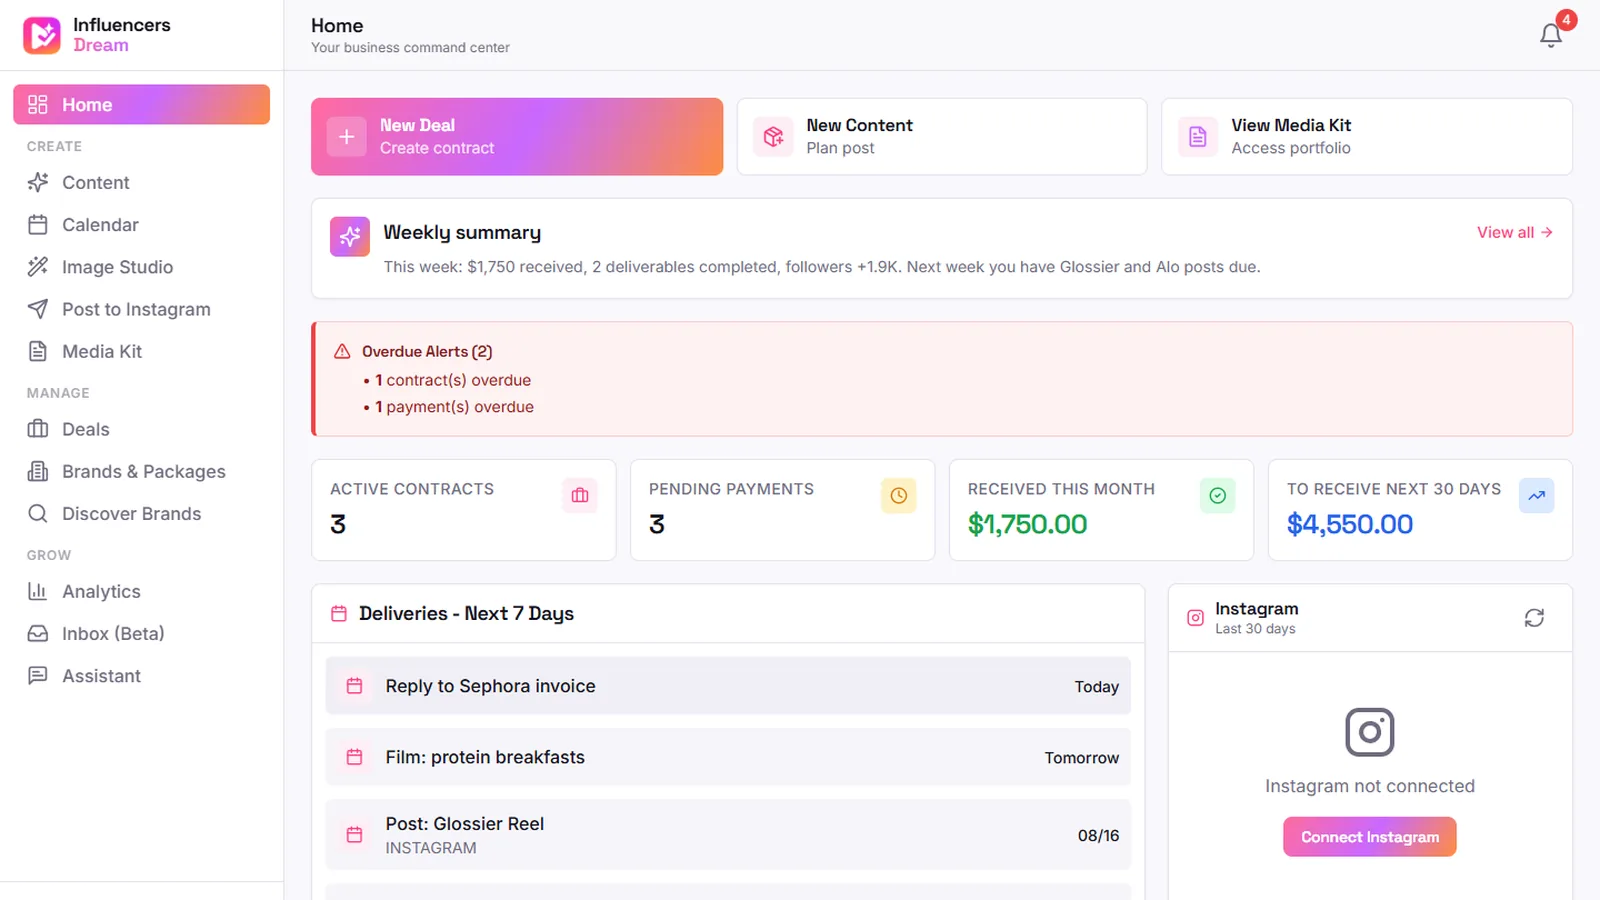This screenshot has height=900, width=1600.
Task: Open the notifications bell
Action: [x=1551, y=35]
